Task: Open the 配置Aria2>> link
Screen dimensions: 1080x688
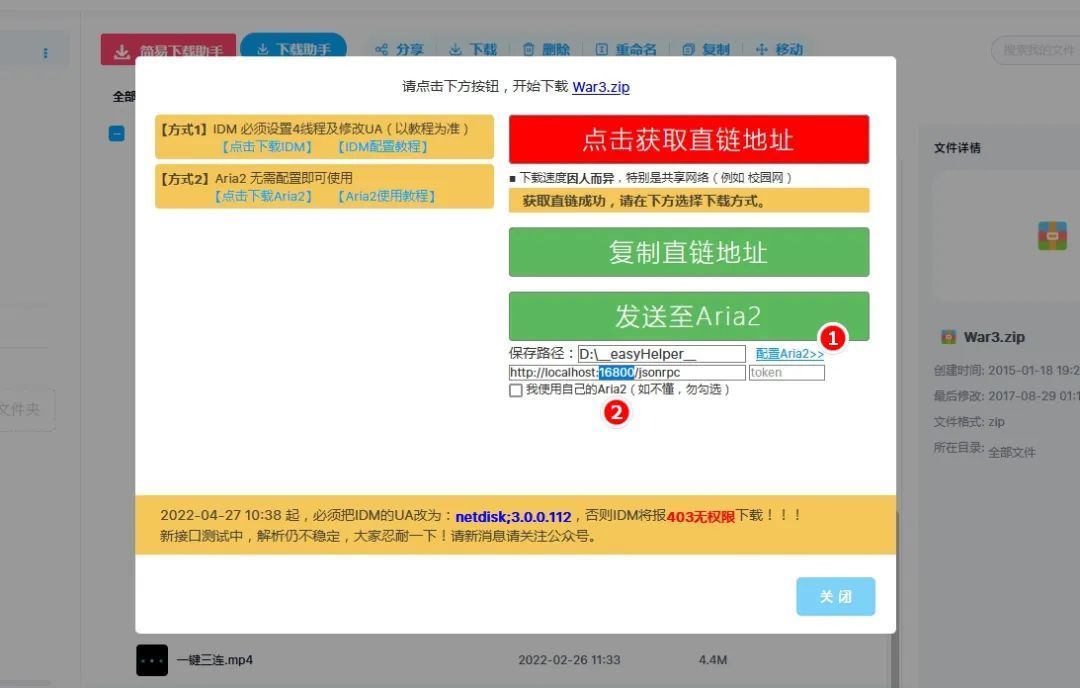Action: point(789,354)
